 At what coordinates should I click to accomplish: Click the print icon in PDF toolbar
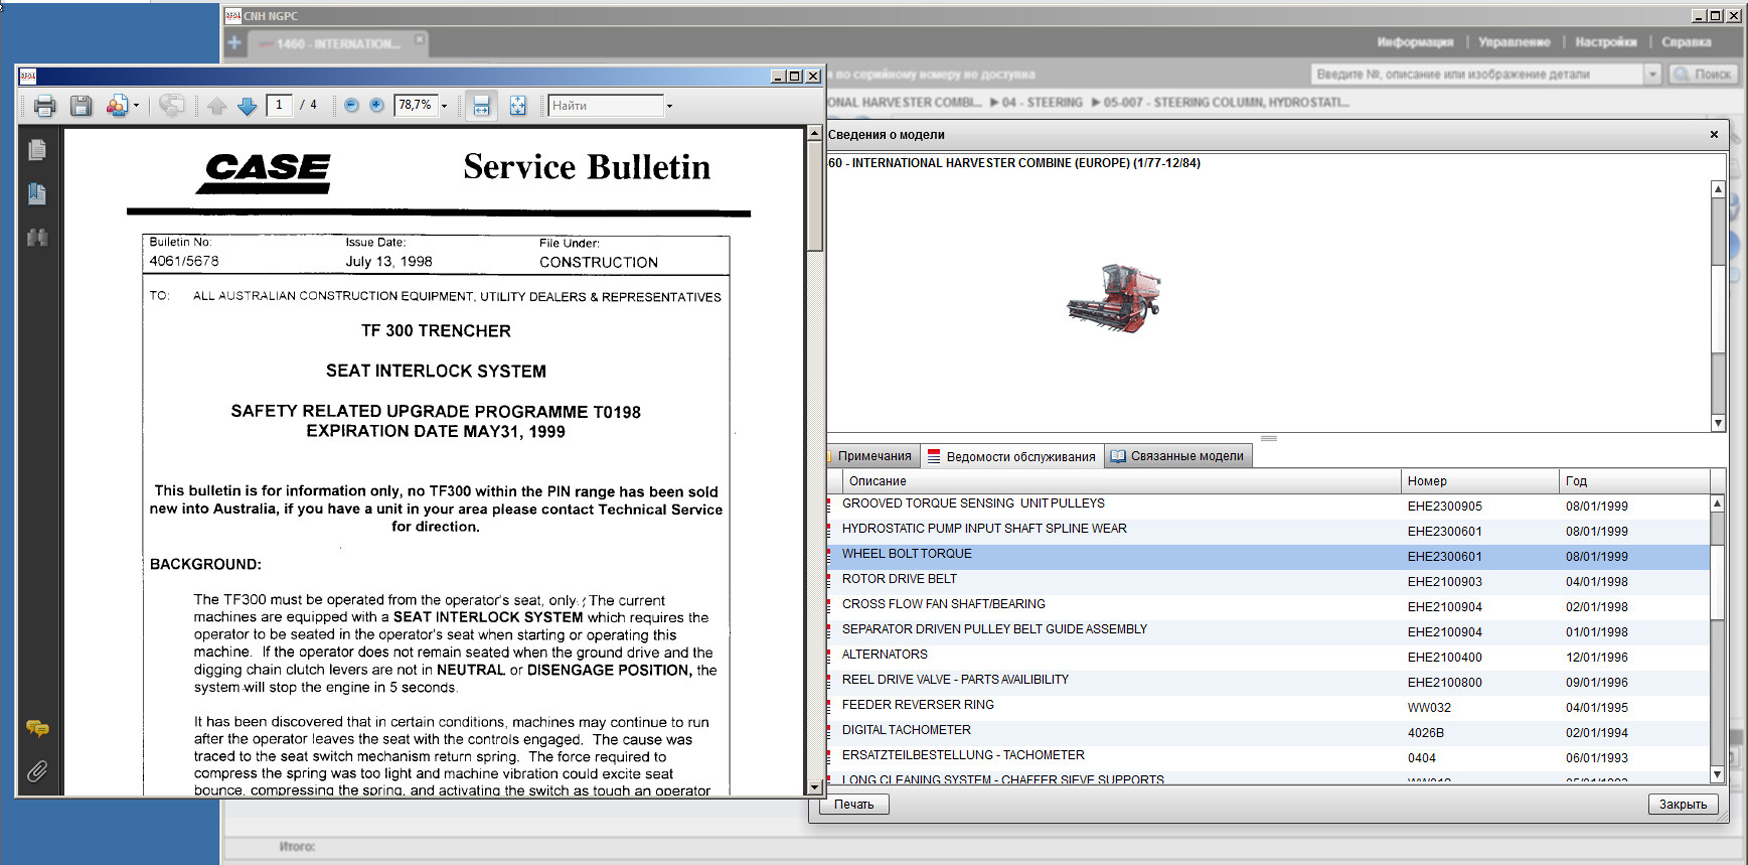pos(44,106)
